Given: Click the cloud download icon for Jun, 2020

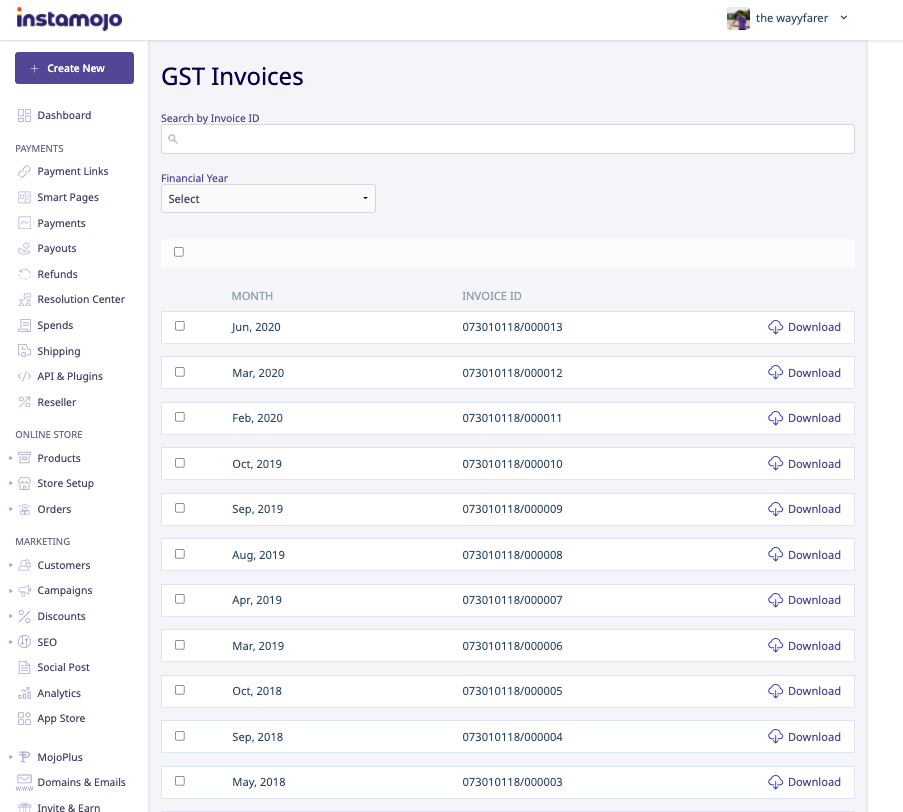Looking at the screenshot, I should (775, 327).
